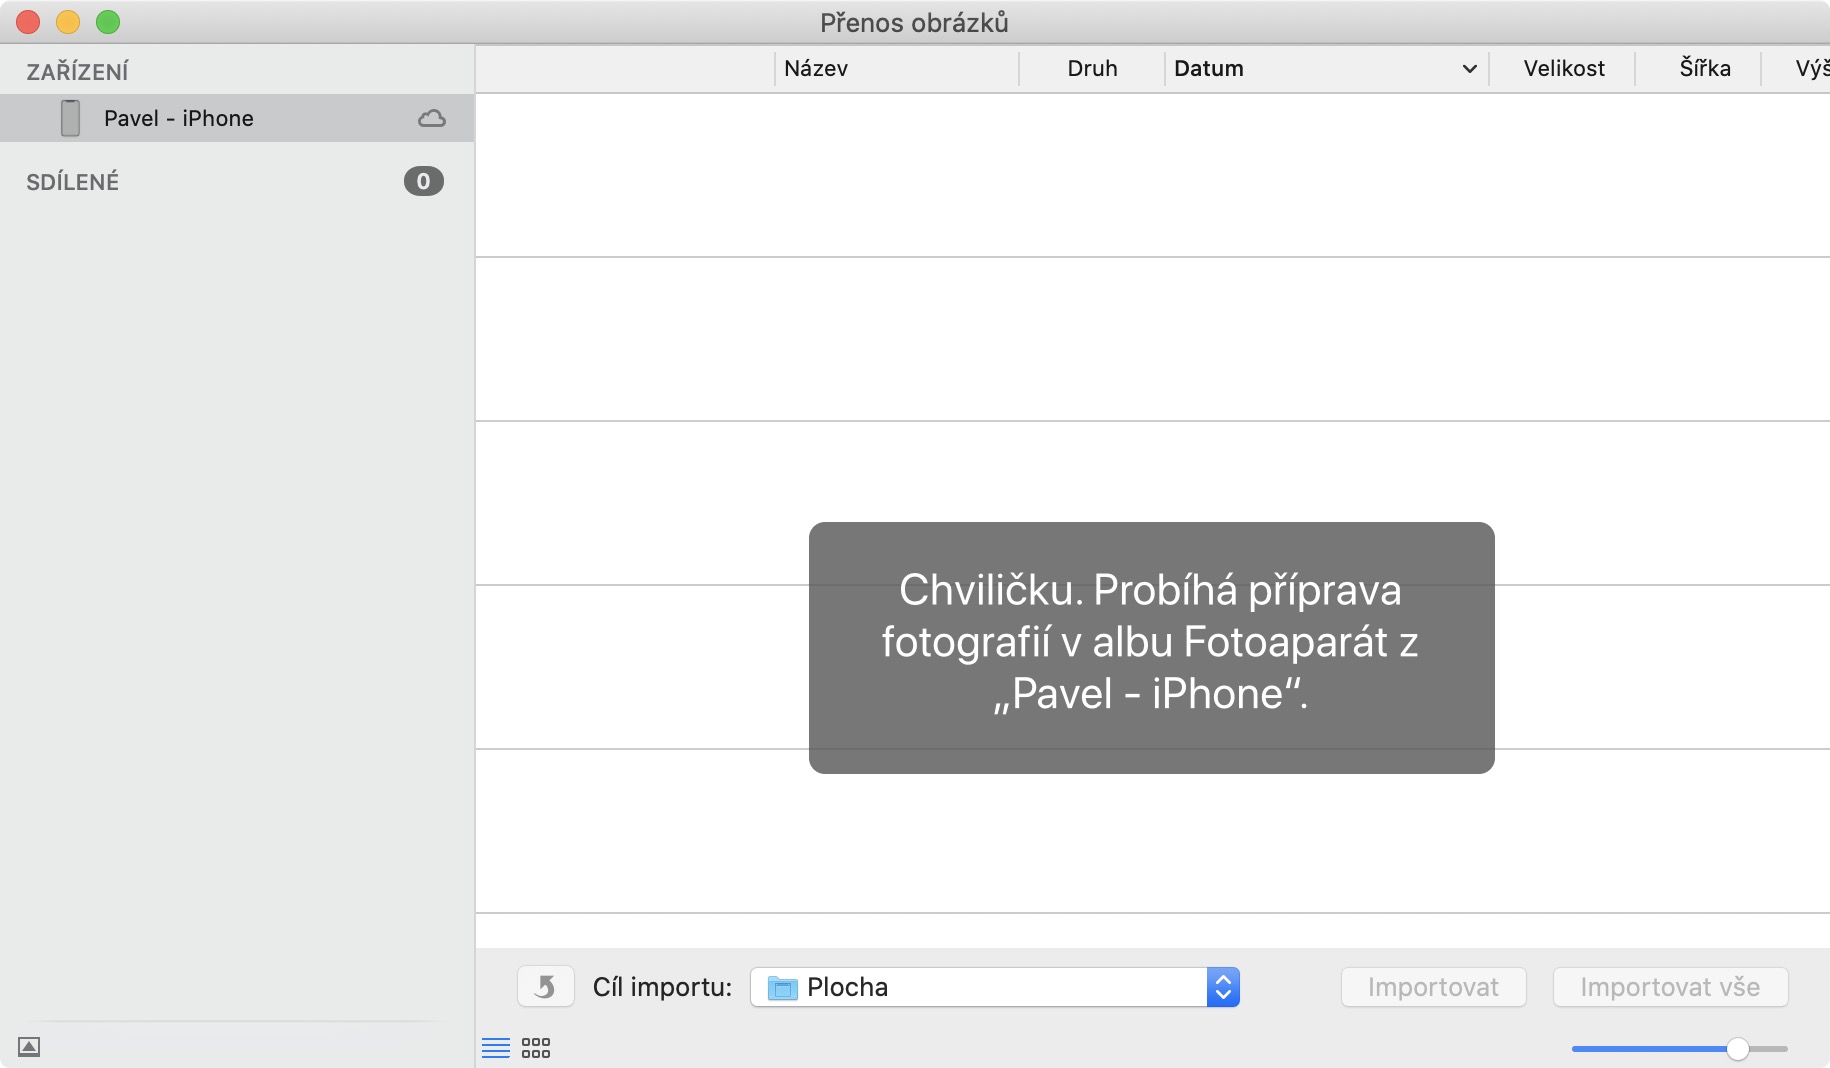Click the Cíl importu label

[x=662, y=987]
